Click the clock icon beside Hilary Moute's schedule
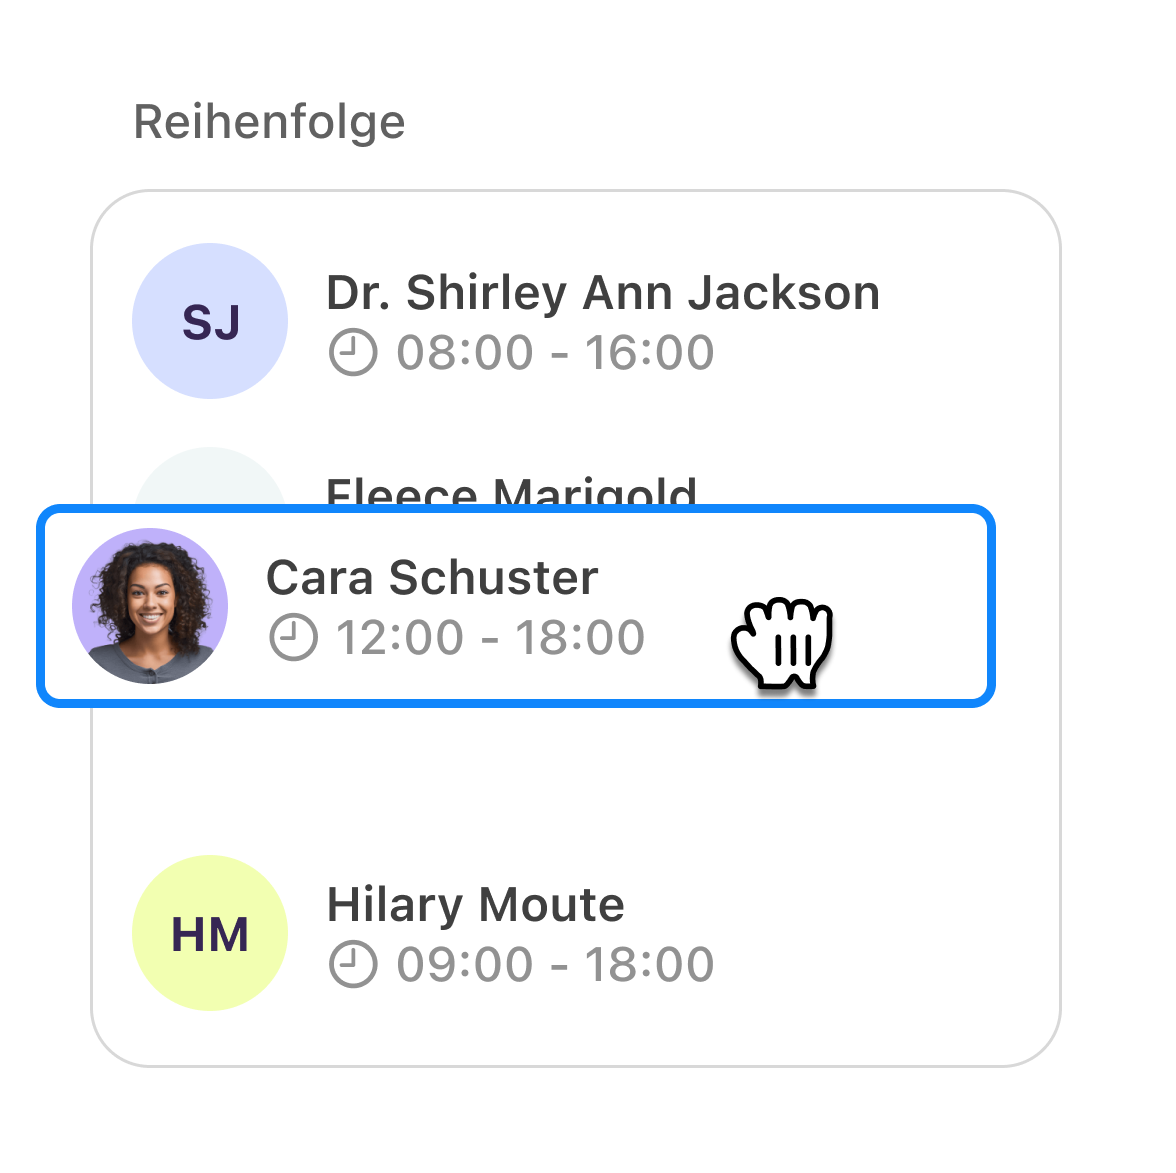 pyautogui.click(x=354, y=963)
